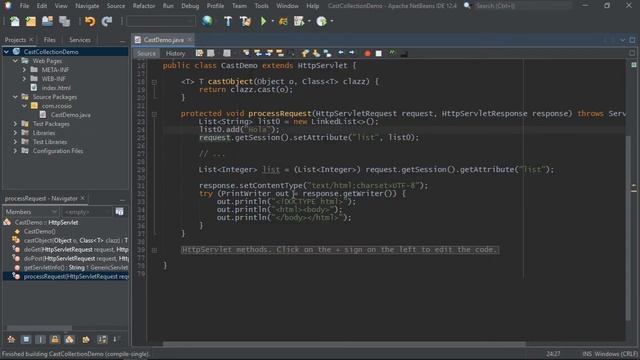640x360 pixels.
Task: Open the Debug menu
Action: [x=190, y=6]
